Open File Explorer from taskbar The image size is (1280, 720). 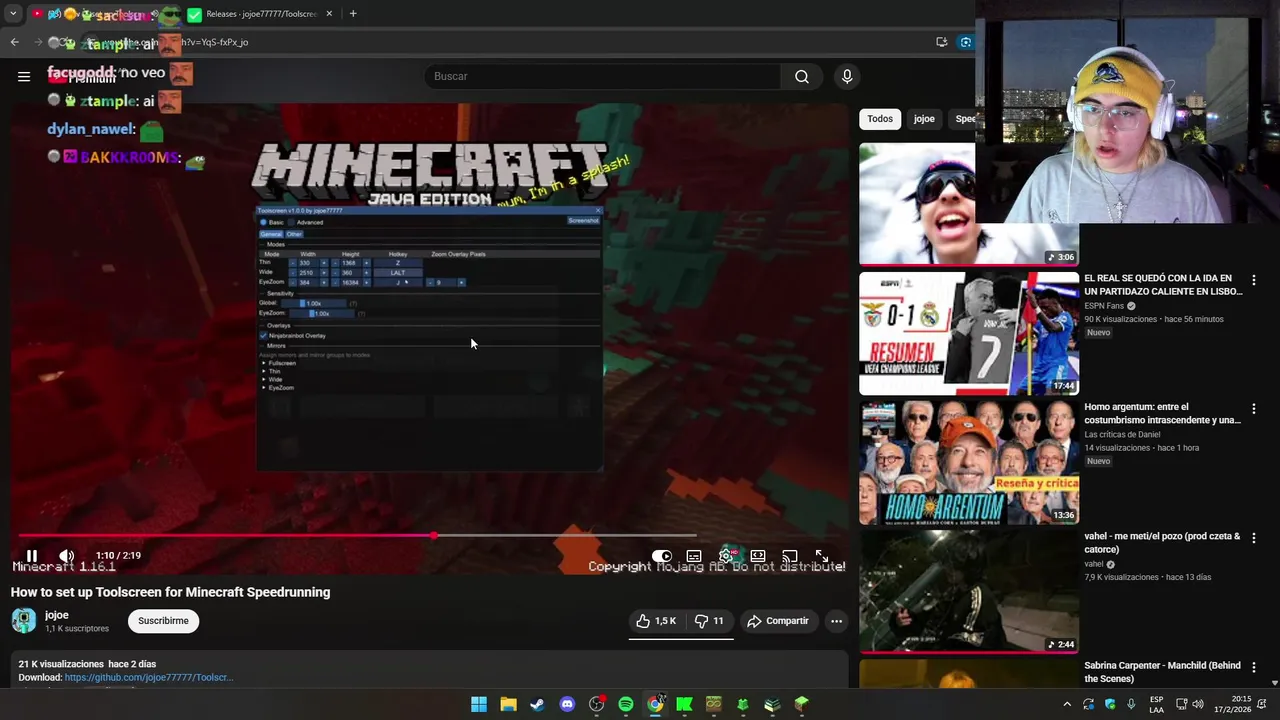tap(508, 704)
